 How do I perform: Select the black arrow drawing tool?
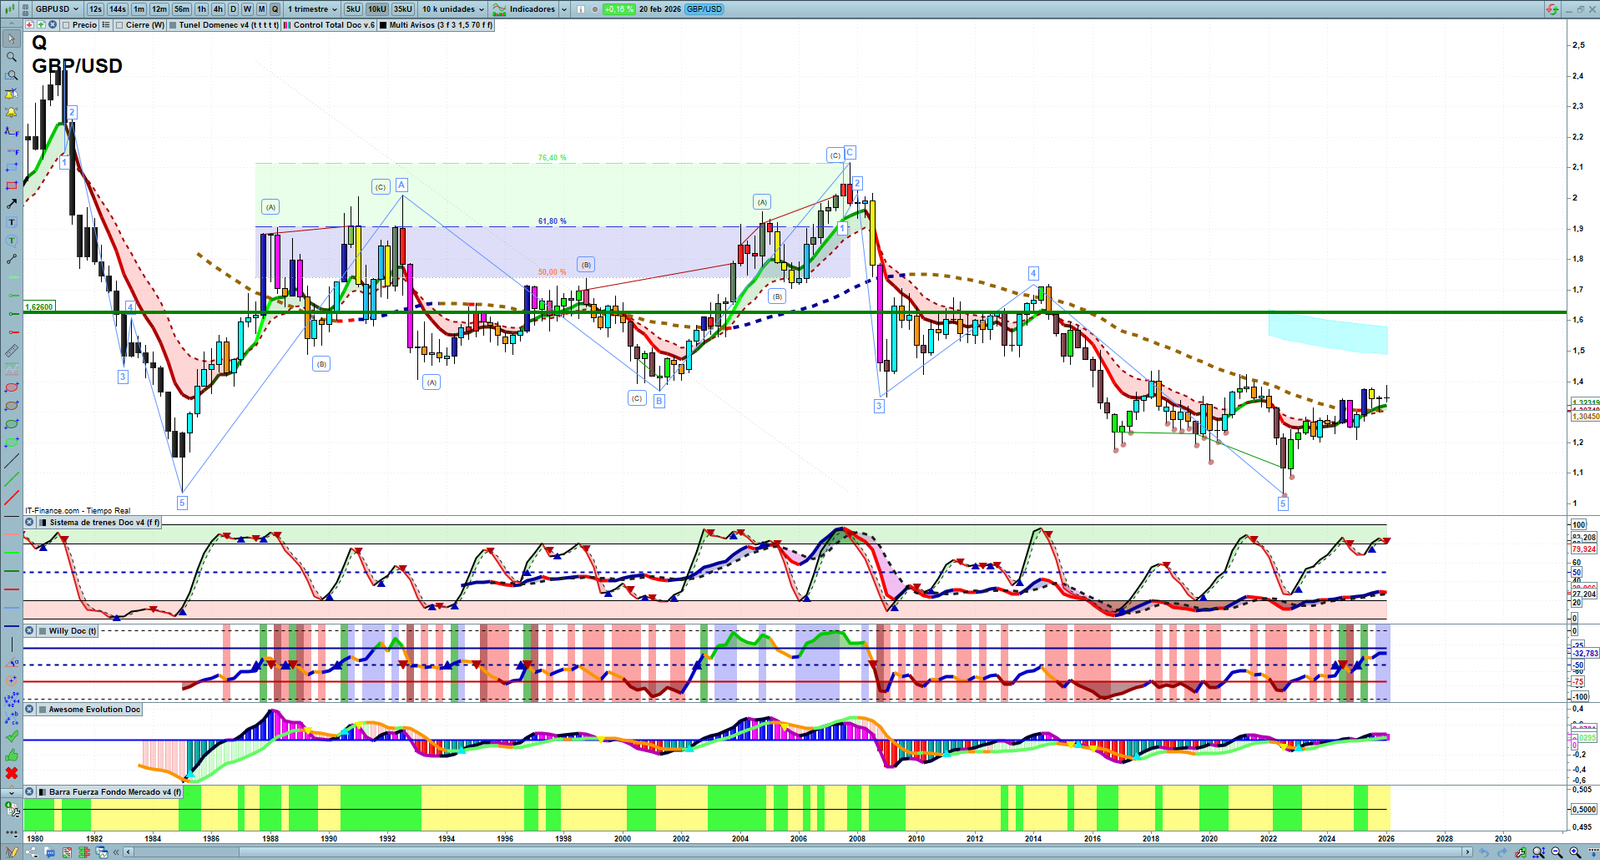tap(11, 204)
